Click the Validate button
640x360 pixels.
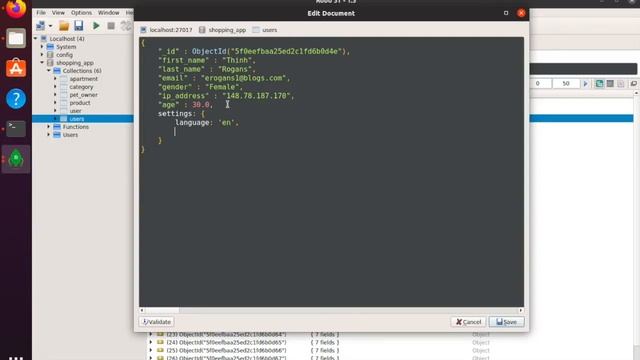[x=157, y=322]
